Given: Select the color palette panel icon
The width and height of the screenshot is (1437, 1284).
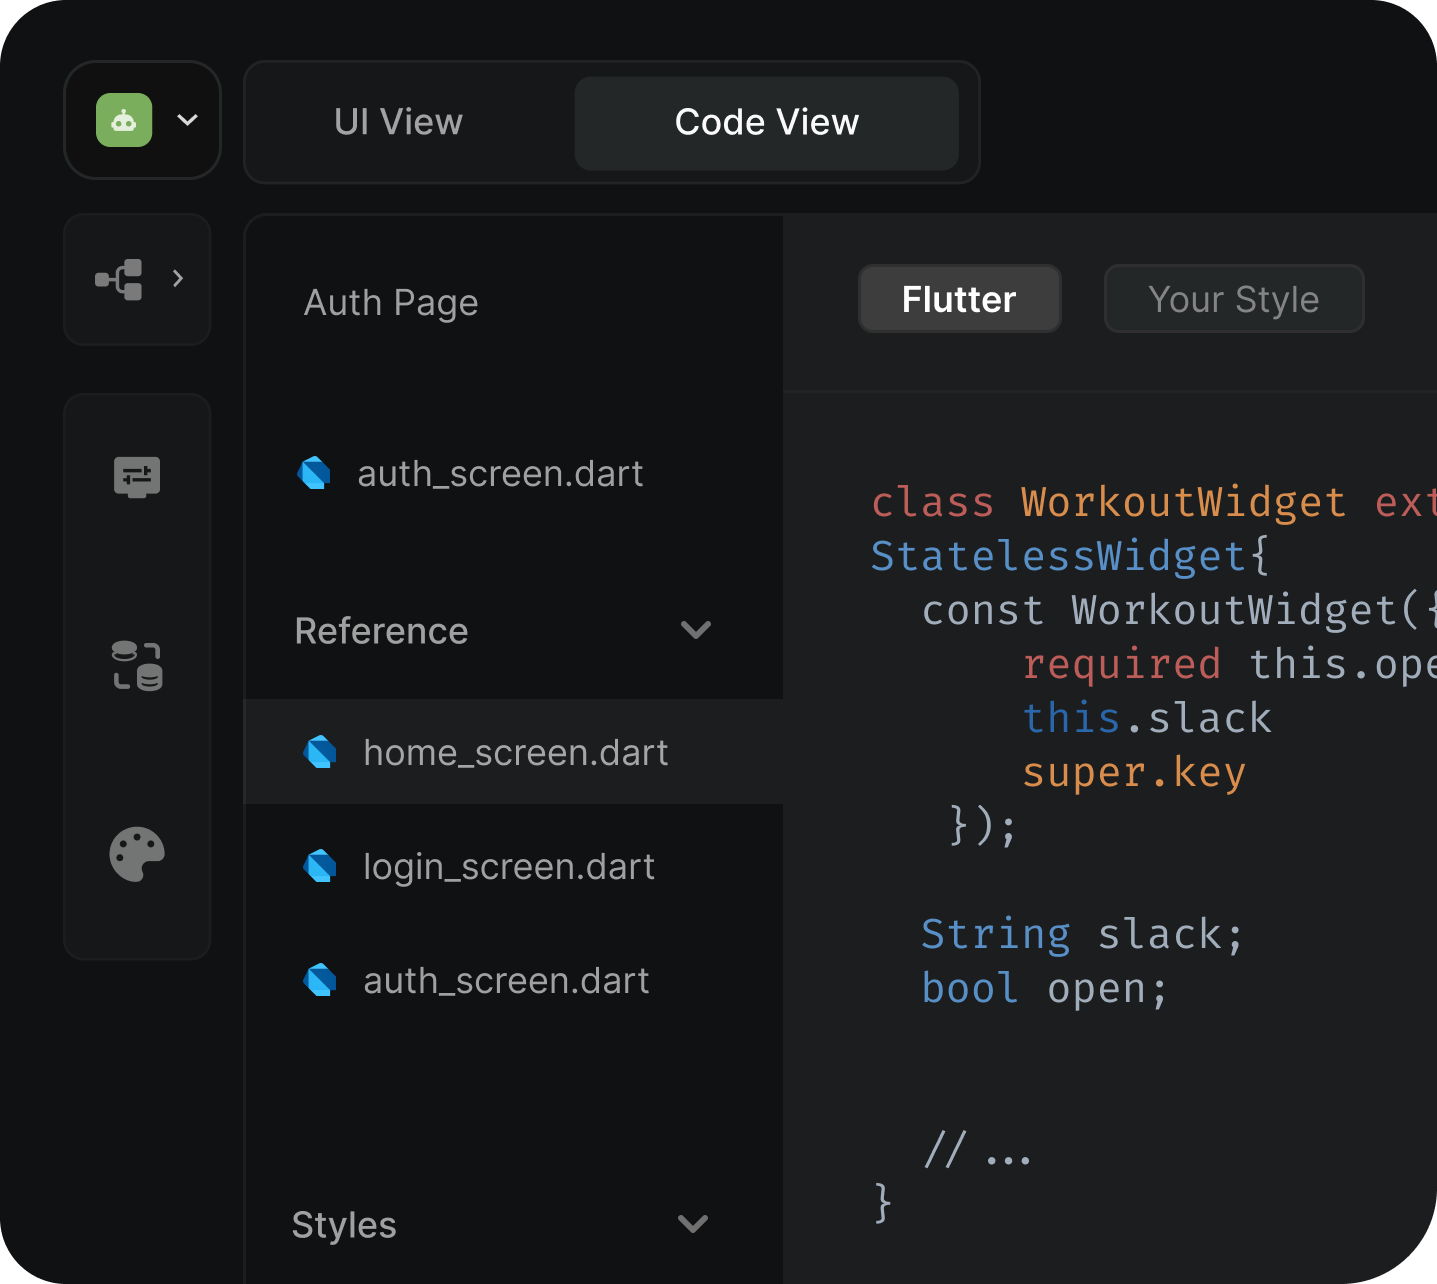Looking at the screenshot, I should click(137, 854).
